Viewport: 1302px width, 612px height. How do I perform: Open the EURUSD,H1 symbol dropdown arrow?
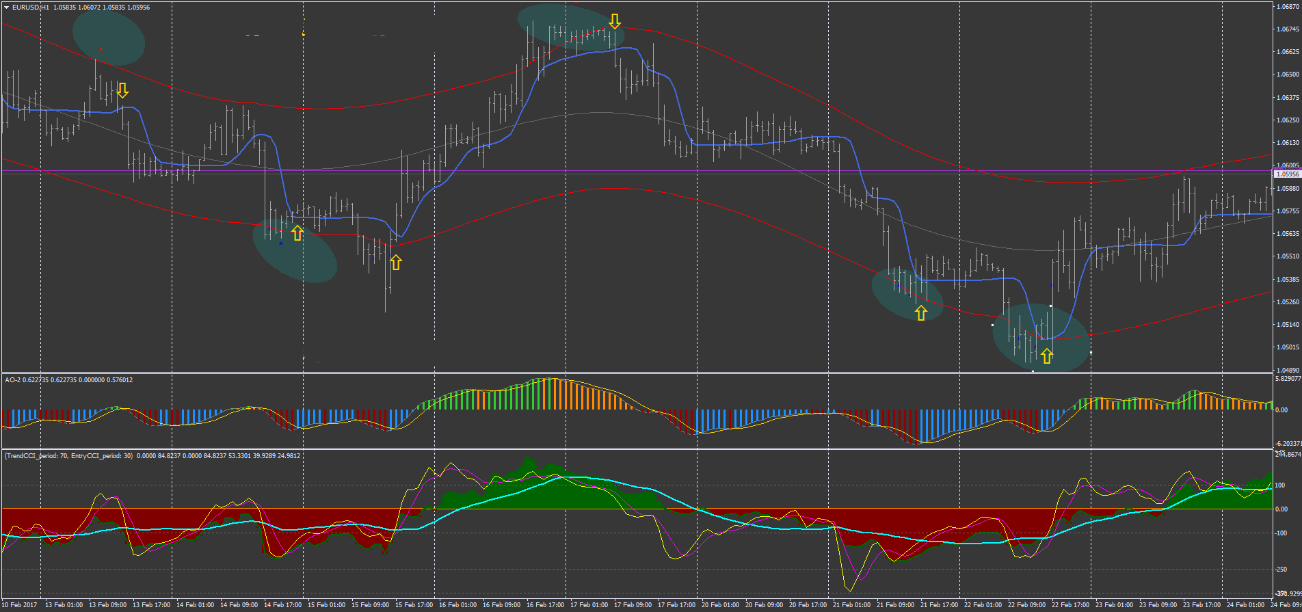[7, 5]
